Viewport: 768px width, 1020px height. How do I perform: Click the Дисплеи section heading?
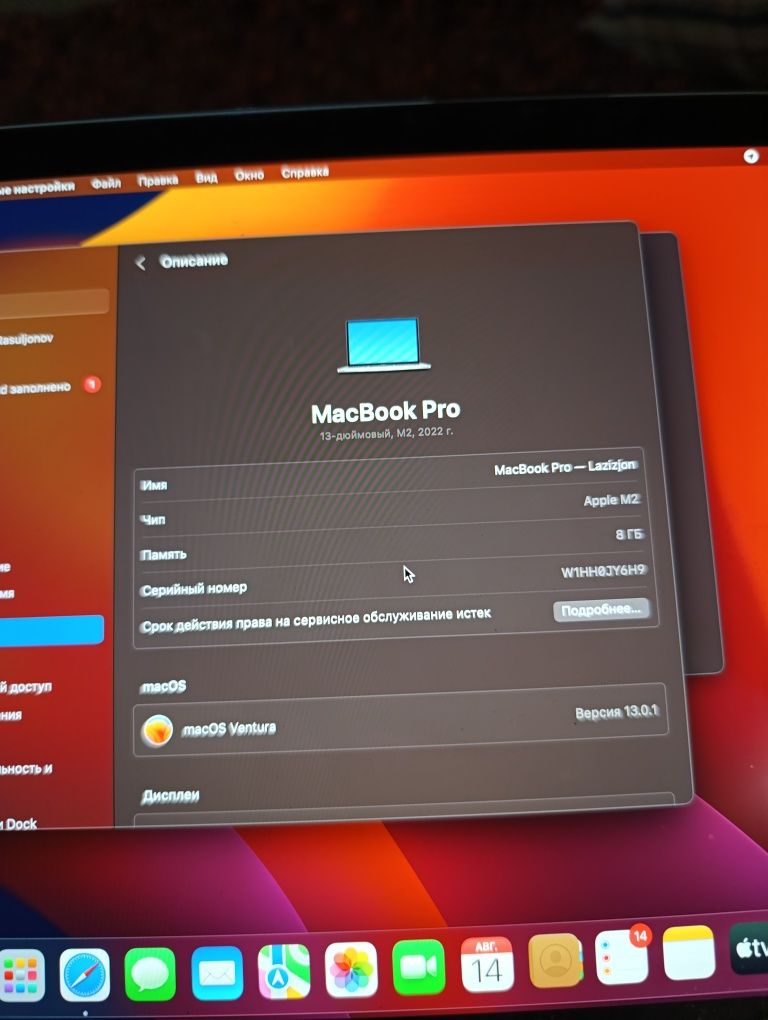tap(170, 796)
